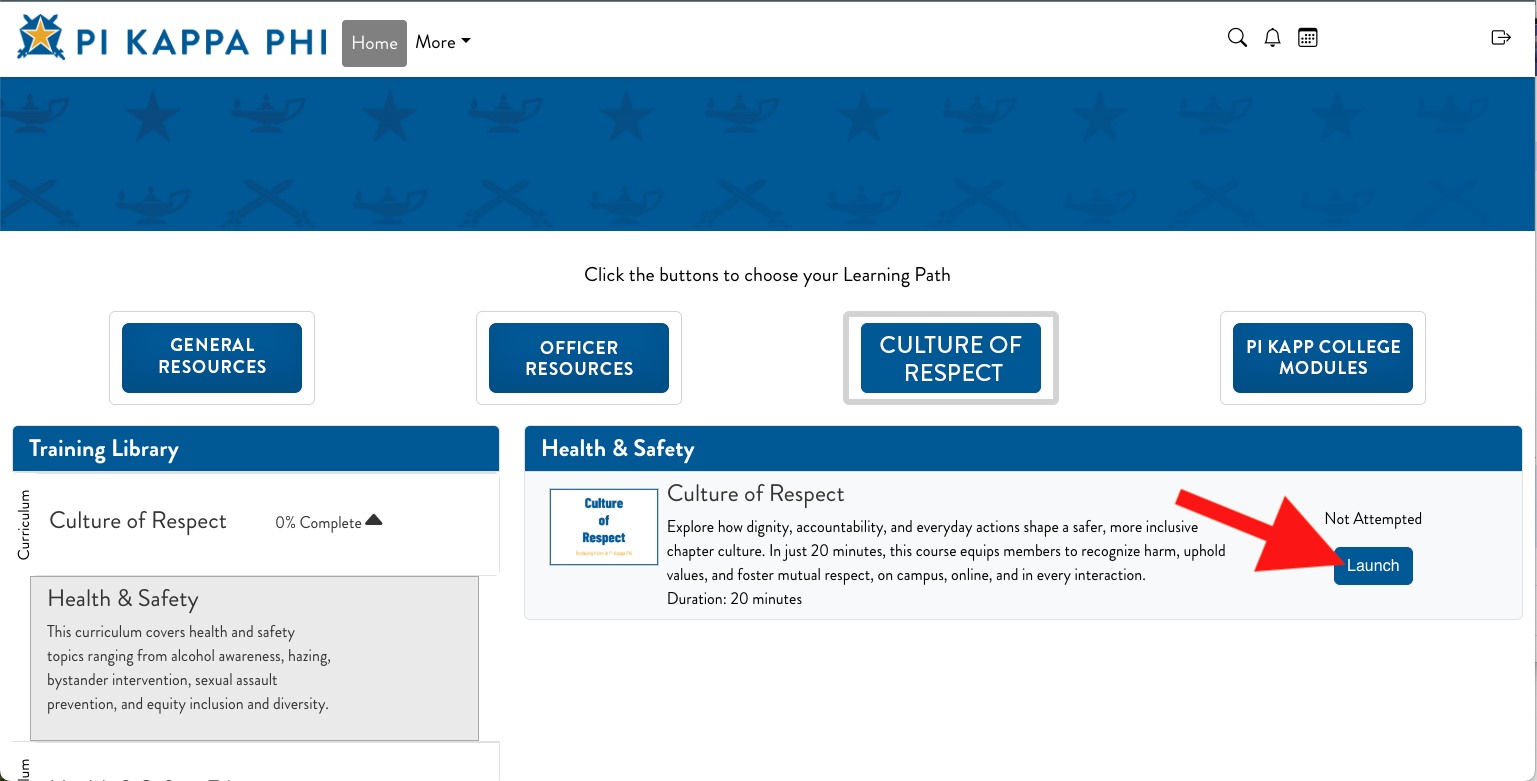Click Culture of Respect in Training Library

(138, 521)
